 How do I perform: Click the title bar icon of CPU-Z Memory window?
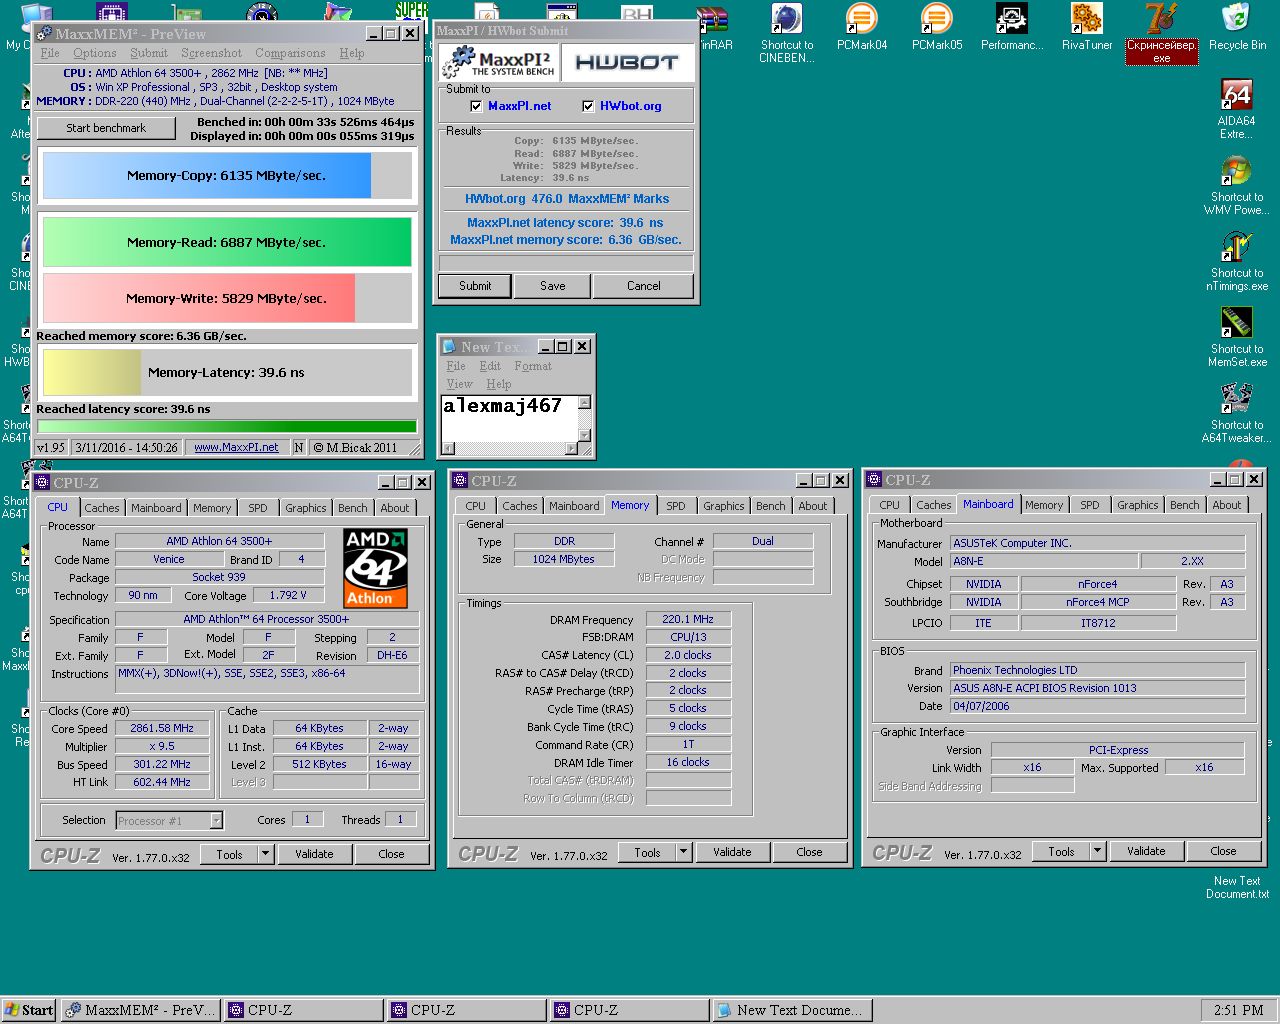pos(460,480)
